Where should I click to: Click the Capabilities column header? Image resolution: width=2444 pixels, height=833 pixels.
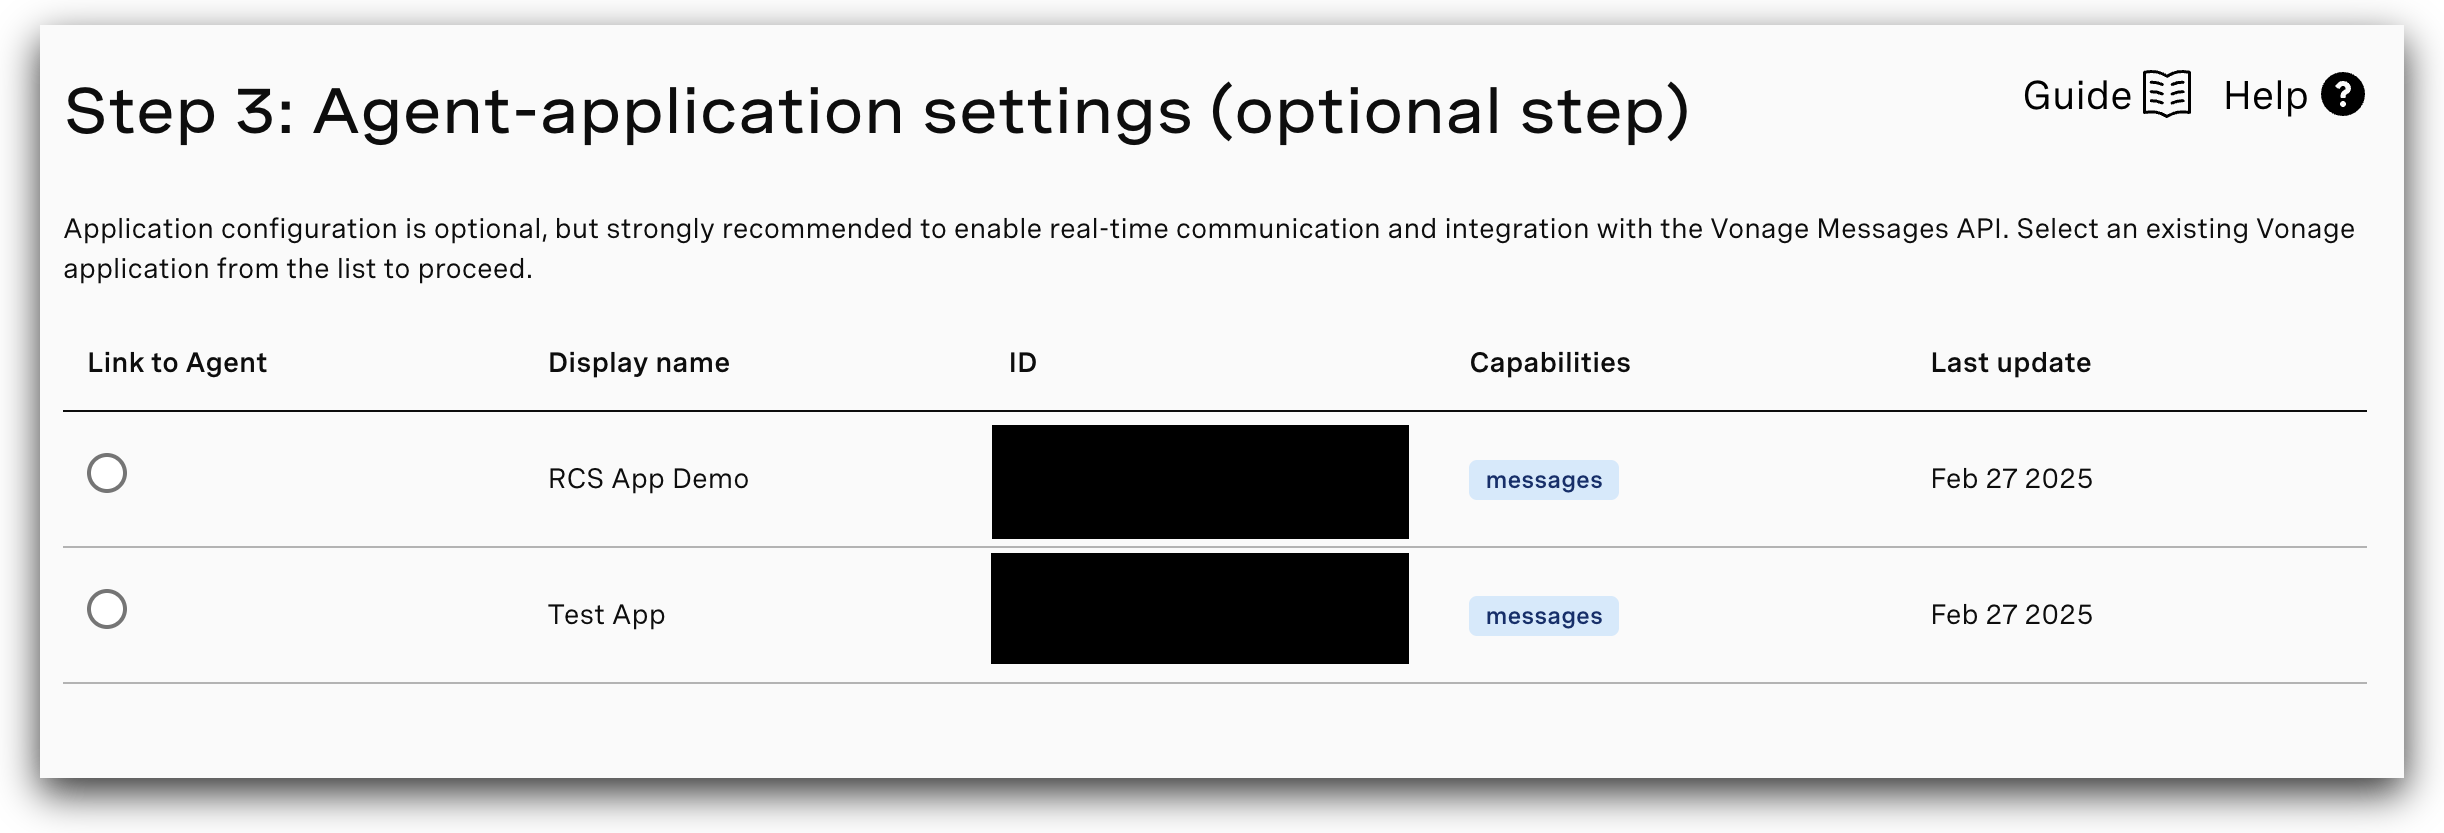[1549, 363]
